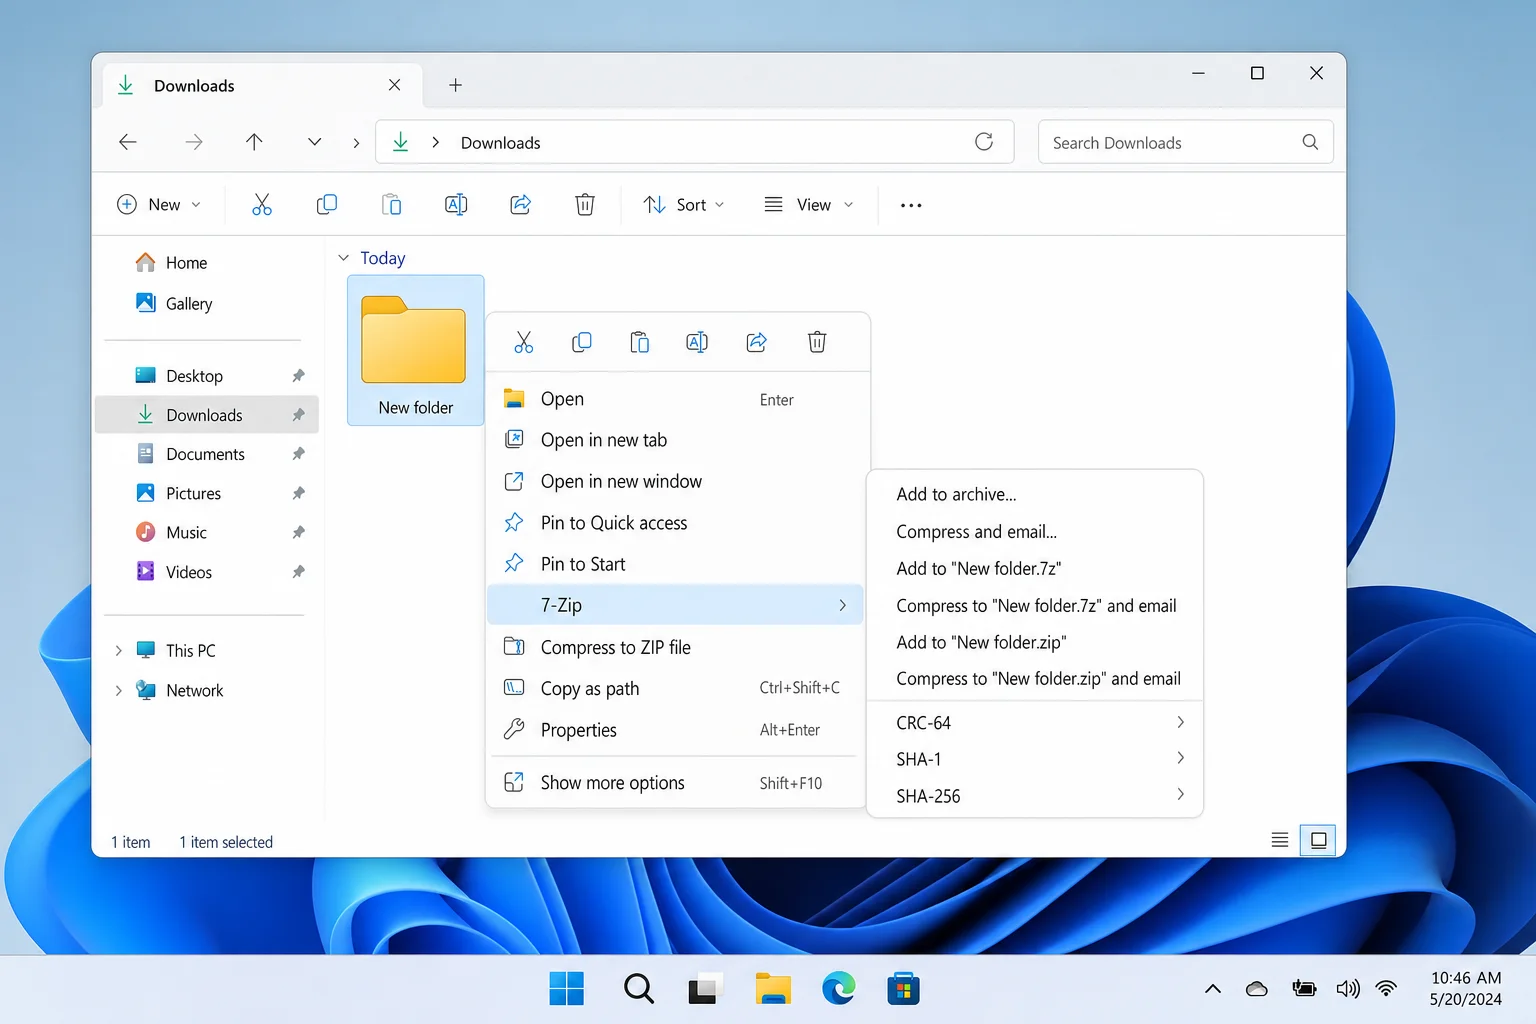The height and width of the screenshot is (1024, 1536).
Task: Choose Compress and email...
Action: pyautogui.click(x=1035, y=532)
